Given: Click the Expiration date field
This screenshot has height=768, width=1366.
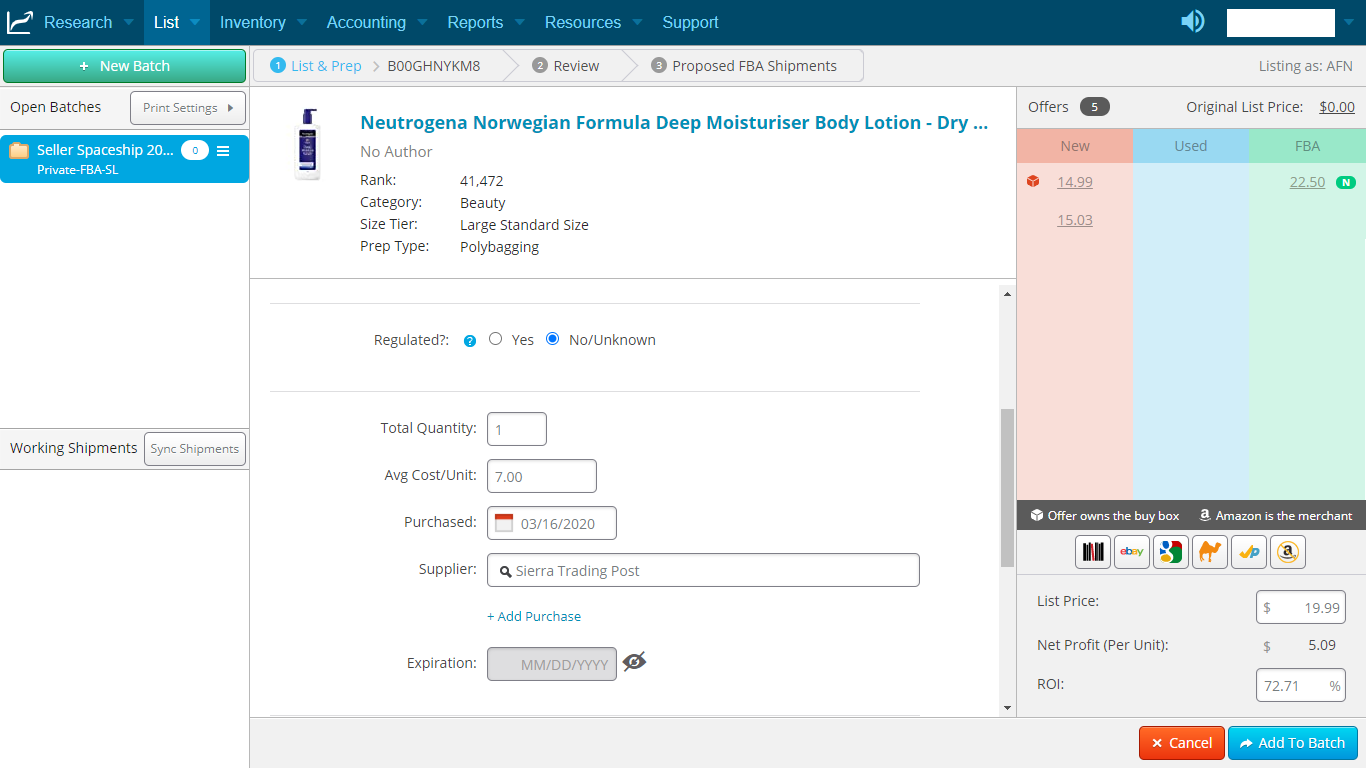Looking at the screenshot, I should [552, 664].
